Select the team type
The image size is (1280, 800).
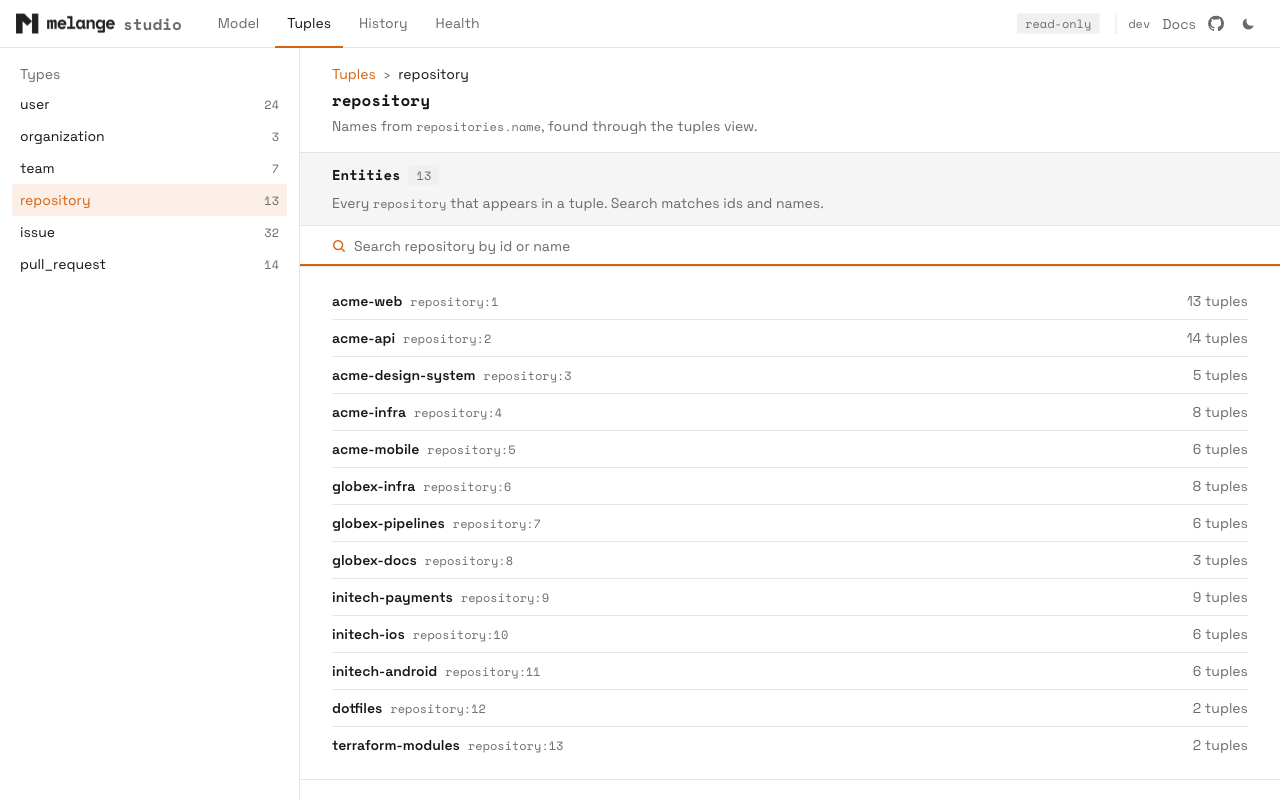(150, 168)
